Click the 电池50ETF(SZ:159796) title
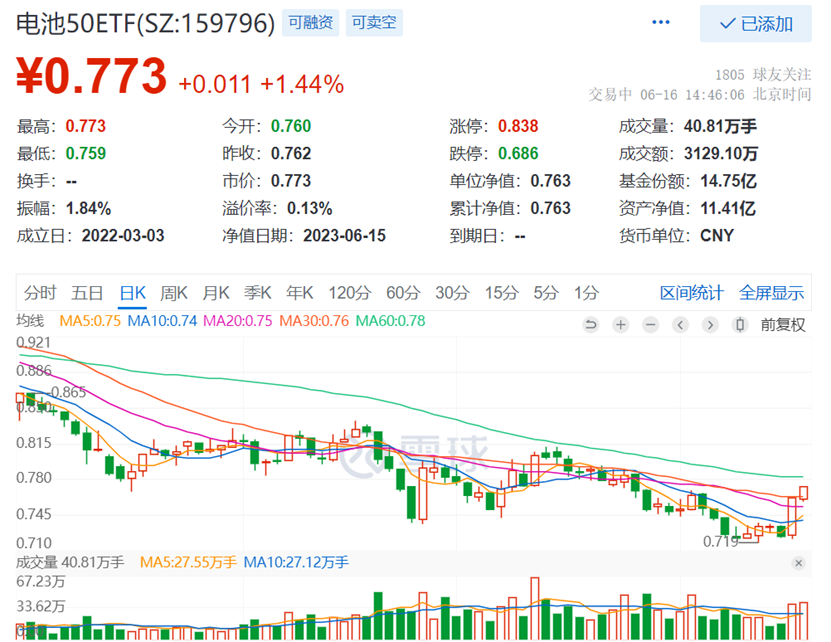 click(x=146, y=23)
